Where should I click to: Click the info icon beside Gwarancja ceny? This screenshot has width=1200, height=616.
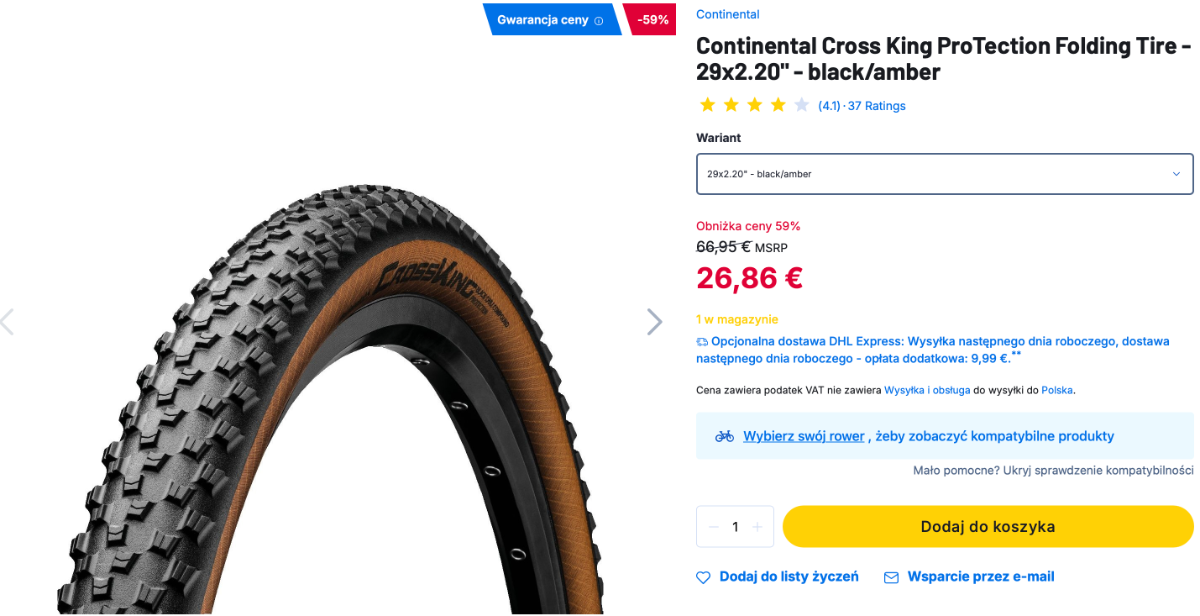pyautogui.click(x=599, y=20)
